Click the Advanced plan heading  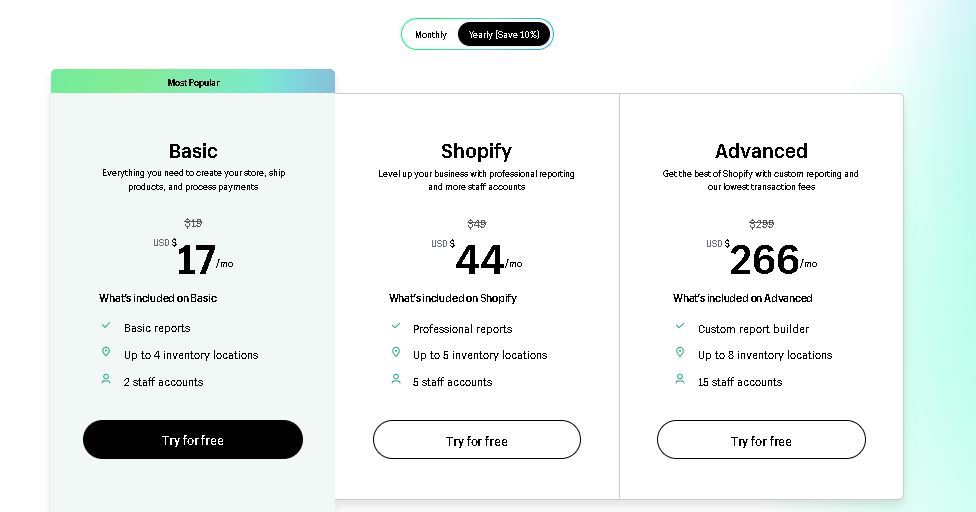(x=761, y=151)
